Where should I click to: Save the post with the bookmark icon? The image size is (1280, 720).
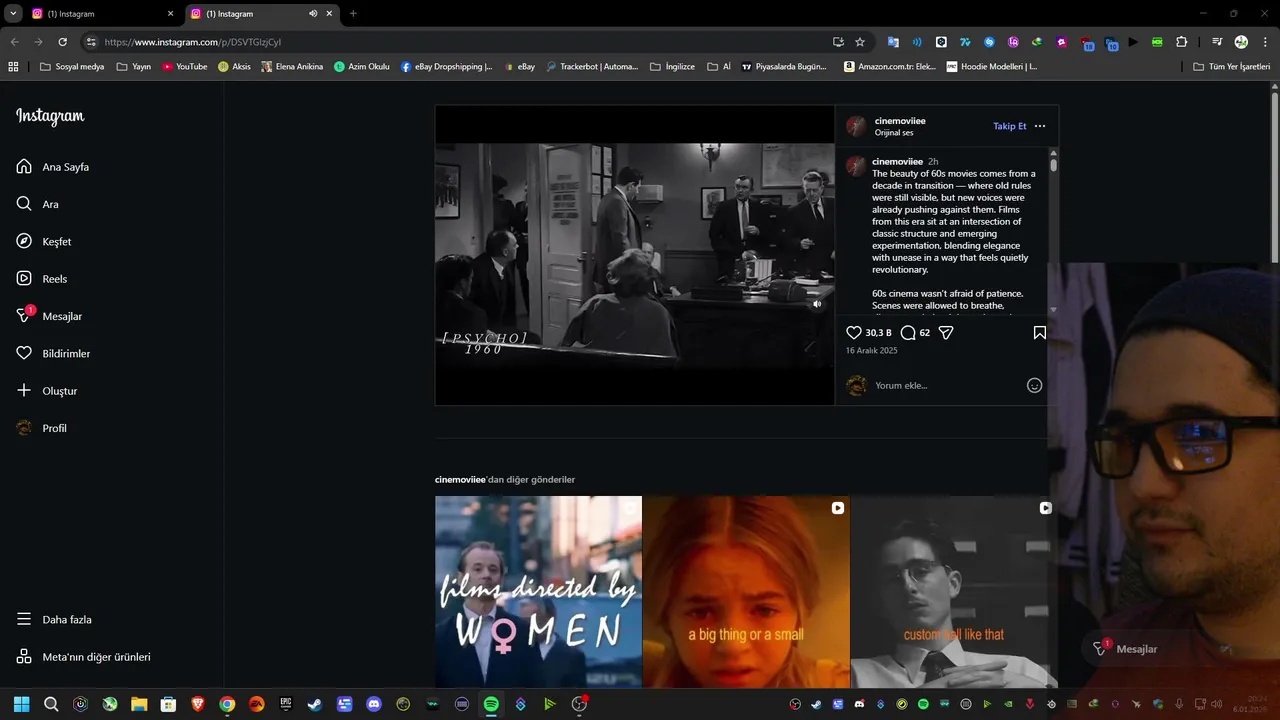[x=1040, y=333]
